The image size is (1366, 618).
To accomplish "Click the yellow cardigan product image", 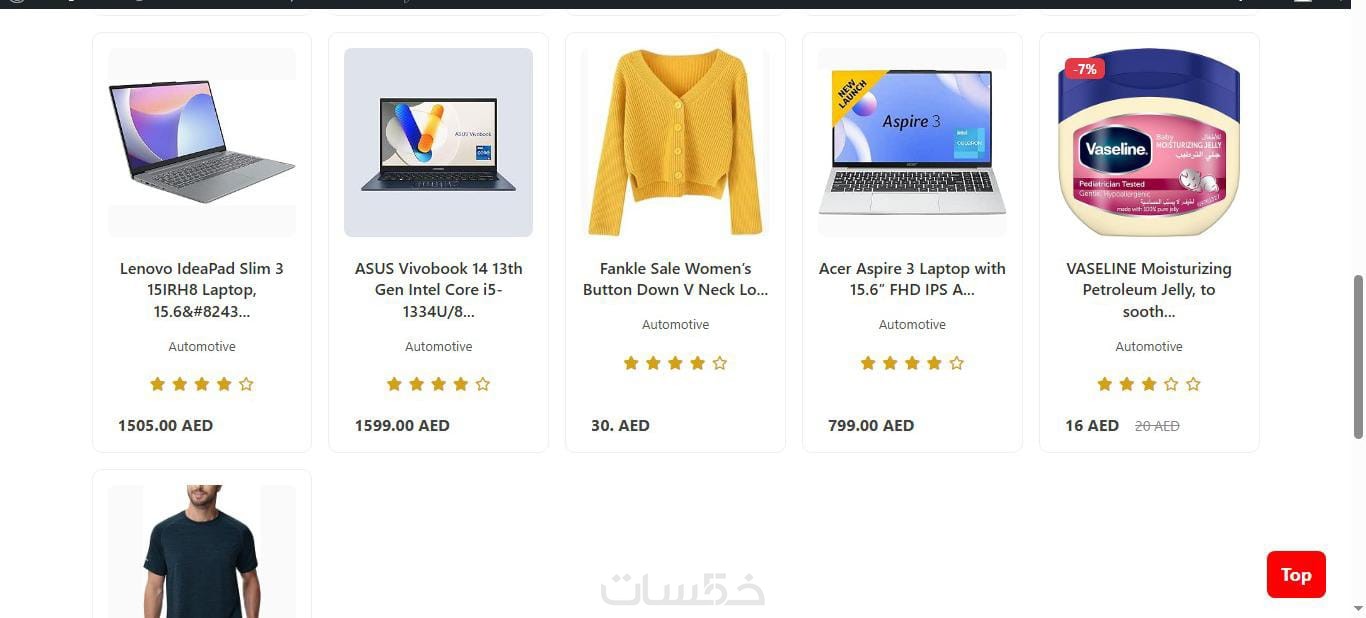I will tap(676, 142).
